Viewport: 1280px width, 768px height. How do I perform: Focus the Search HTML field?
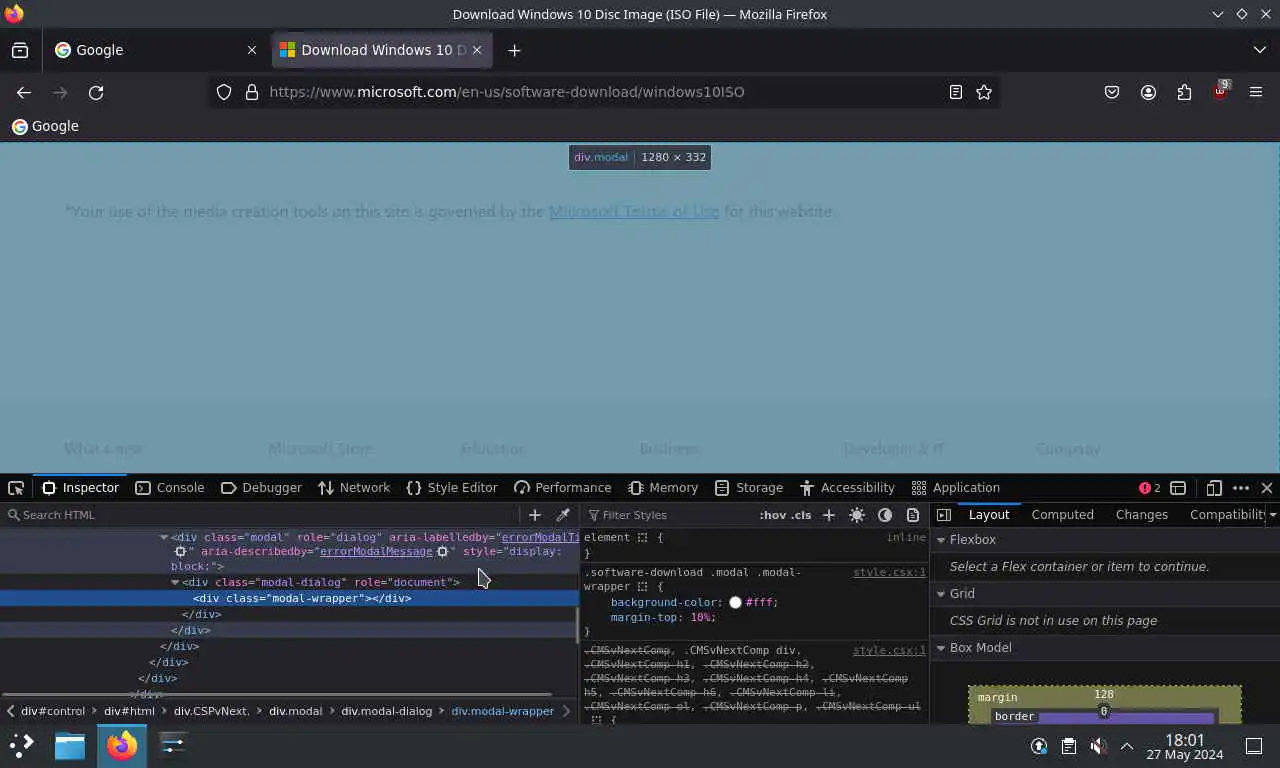pos(260,515)
